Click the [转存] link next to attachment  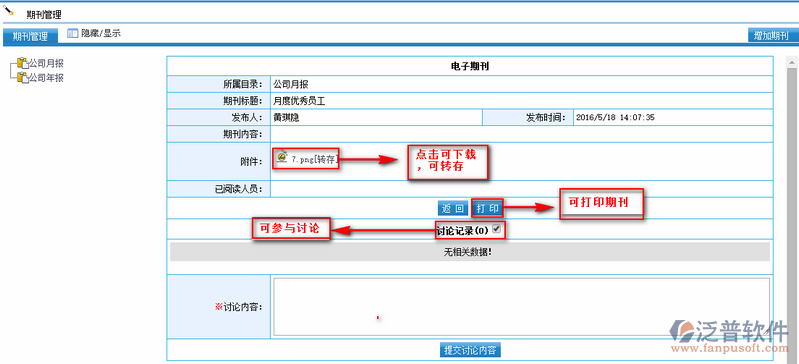pos(325,159)
